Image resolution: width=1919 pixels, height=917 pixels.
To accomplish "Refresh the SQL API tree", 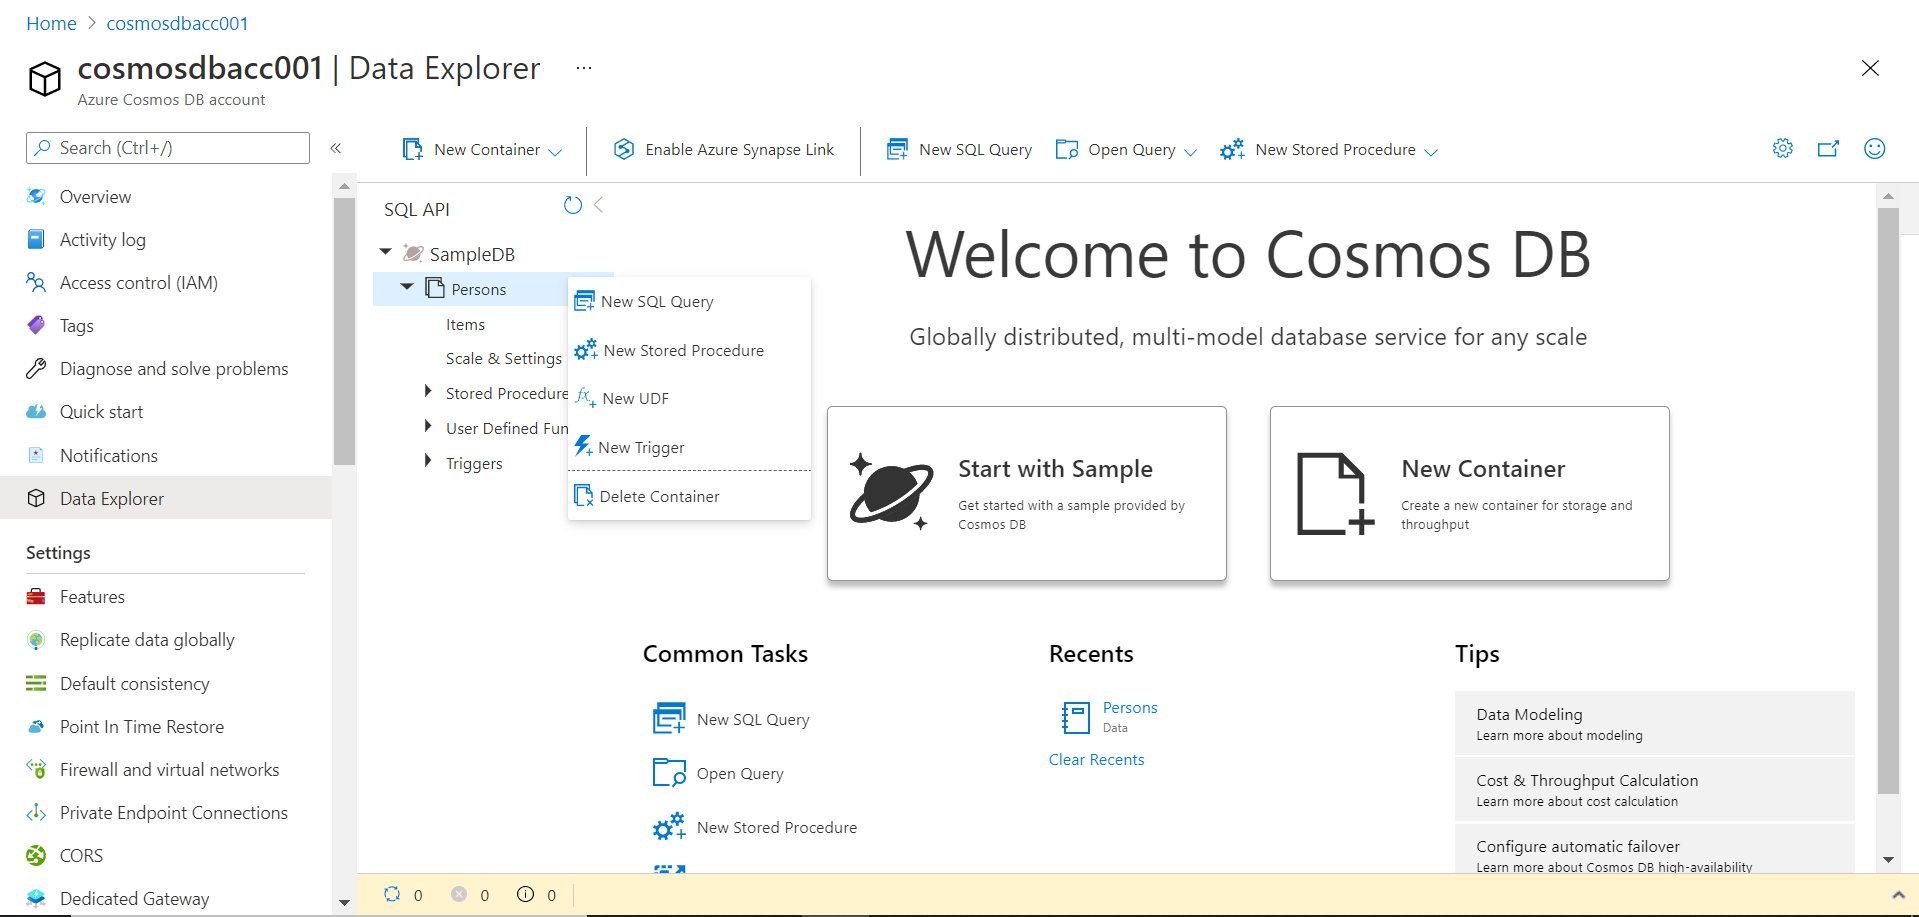I will point(573,205).
